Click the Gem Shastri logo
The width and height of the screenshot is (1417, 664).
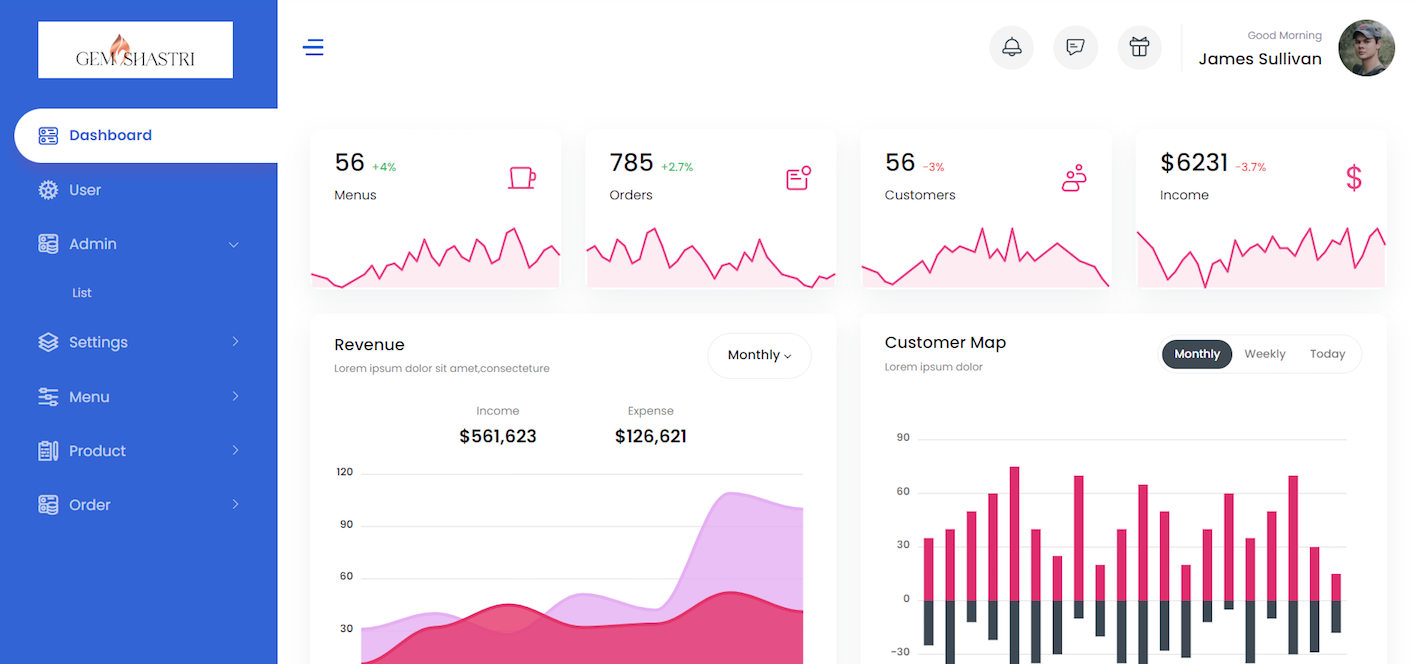[x=135, y=49]
